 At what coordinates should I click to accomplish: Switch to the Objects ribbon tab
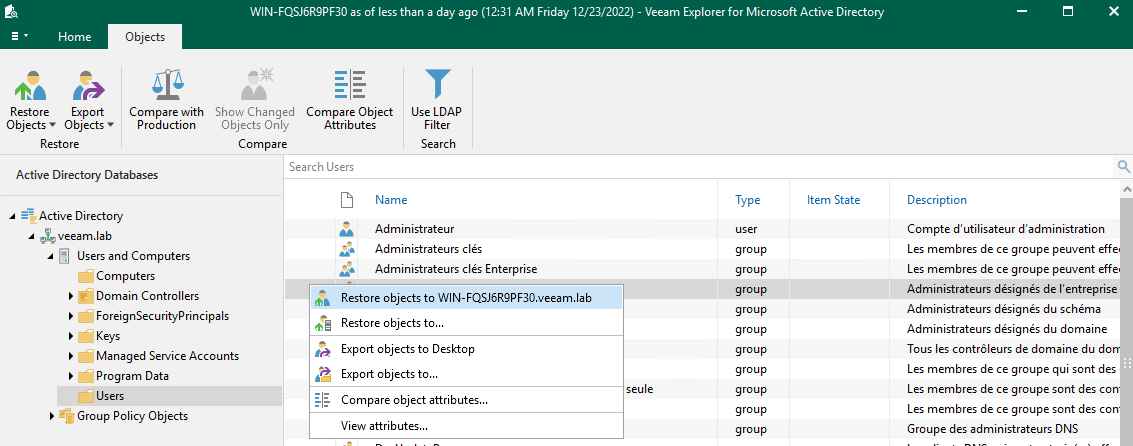pos(145,37)
